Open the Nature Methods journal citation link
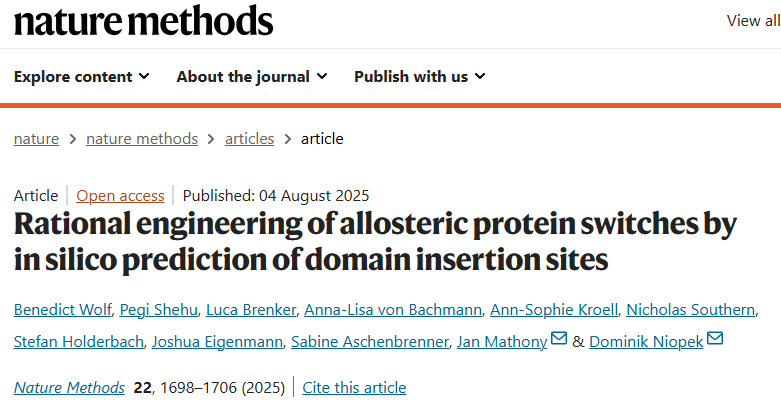781x406 pixels. tap(69, 387)
